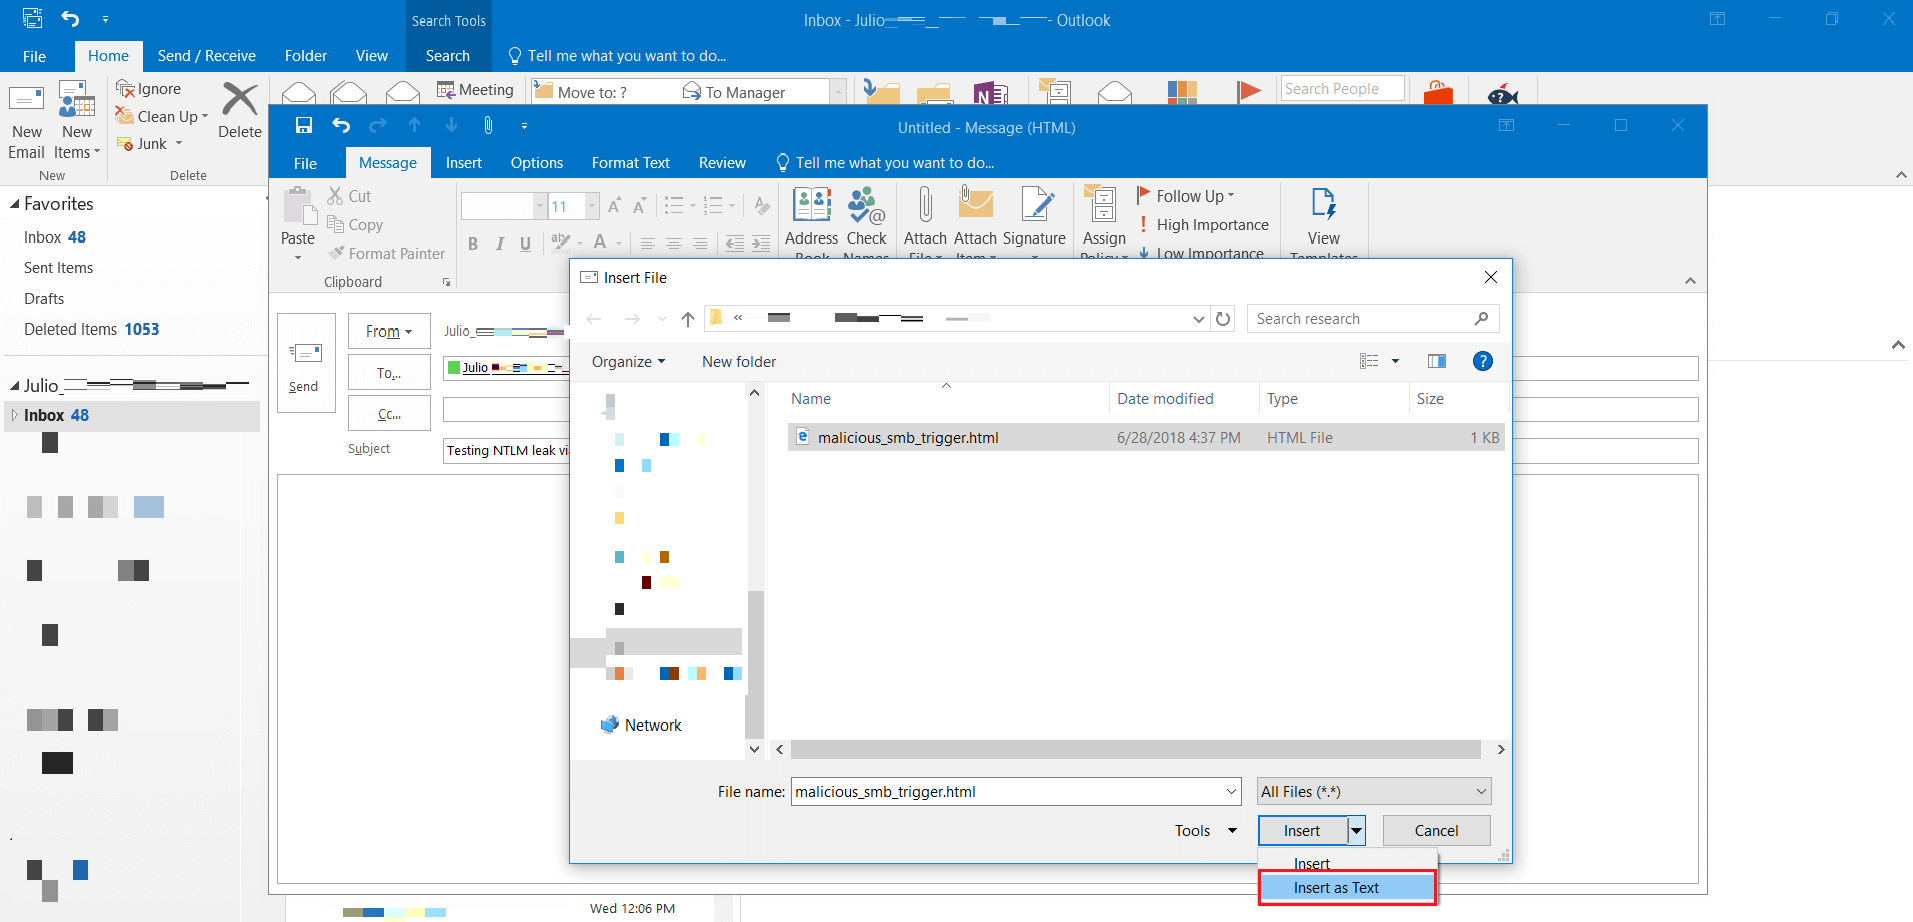
Task: Click the horizontal scrollbar in file list
Action: click(1135, 749)
